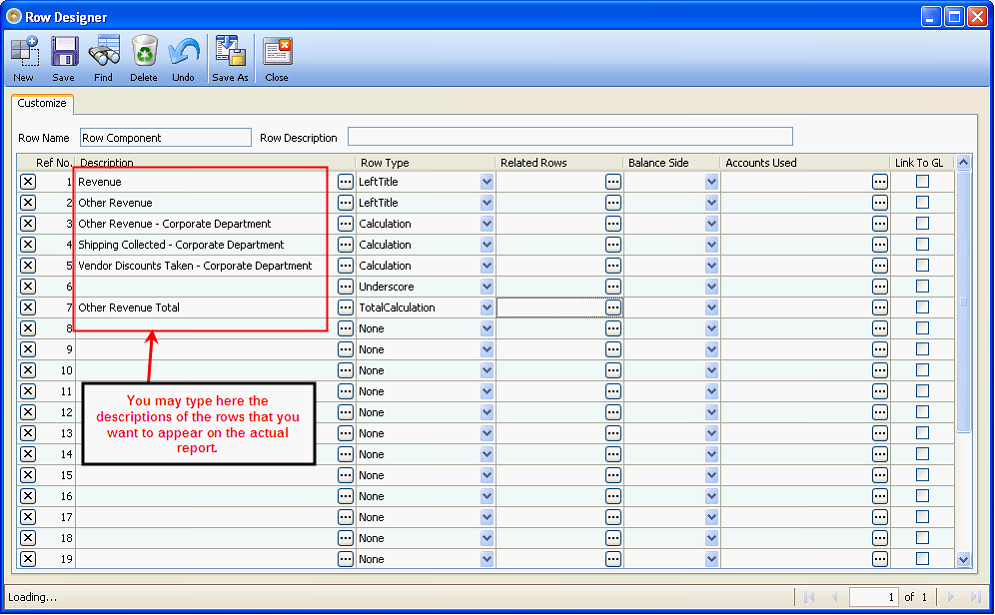Enable Link To GL for row 19
The width and height of the screenshot is (995, 615).
[x=923, y=559]
